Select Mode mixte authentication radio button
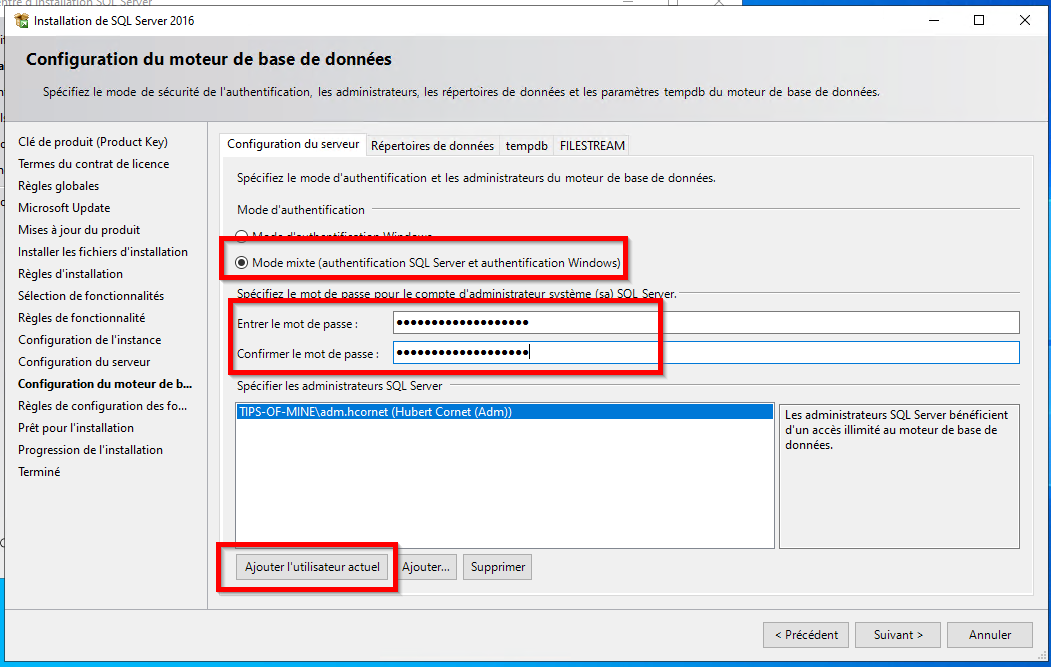This screenshot has width=1051, height=667. [x=242, y=263]
